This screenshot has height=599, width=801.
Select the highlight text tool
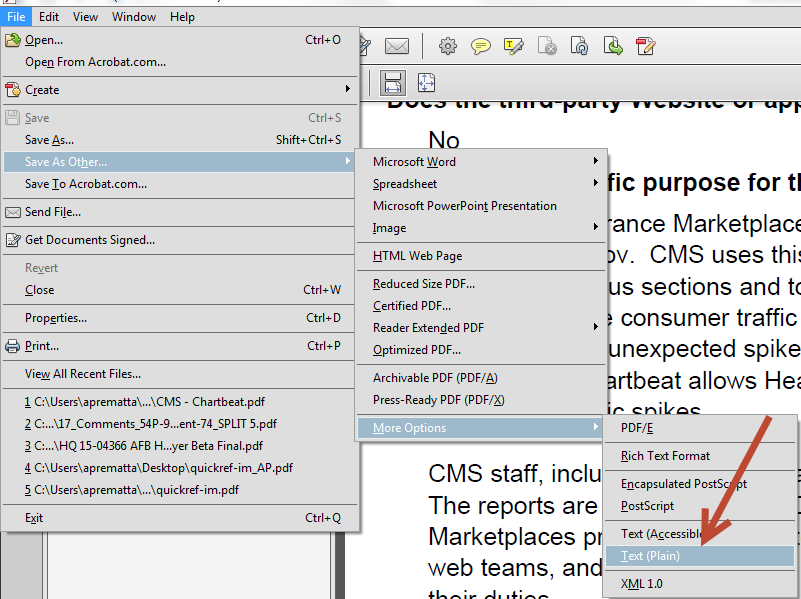tap(514, 46)
